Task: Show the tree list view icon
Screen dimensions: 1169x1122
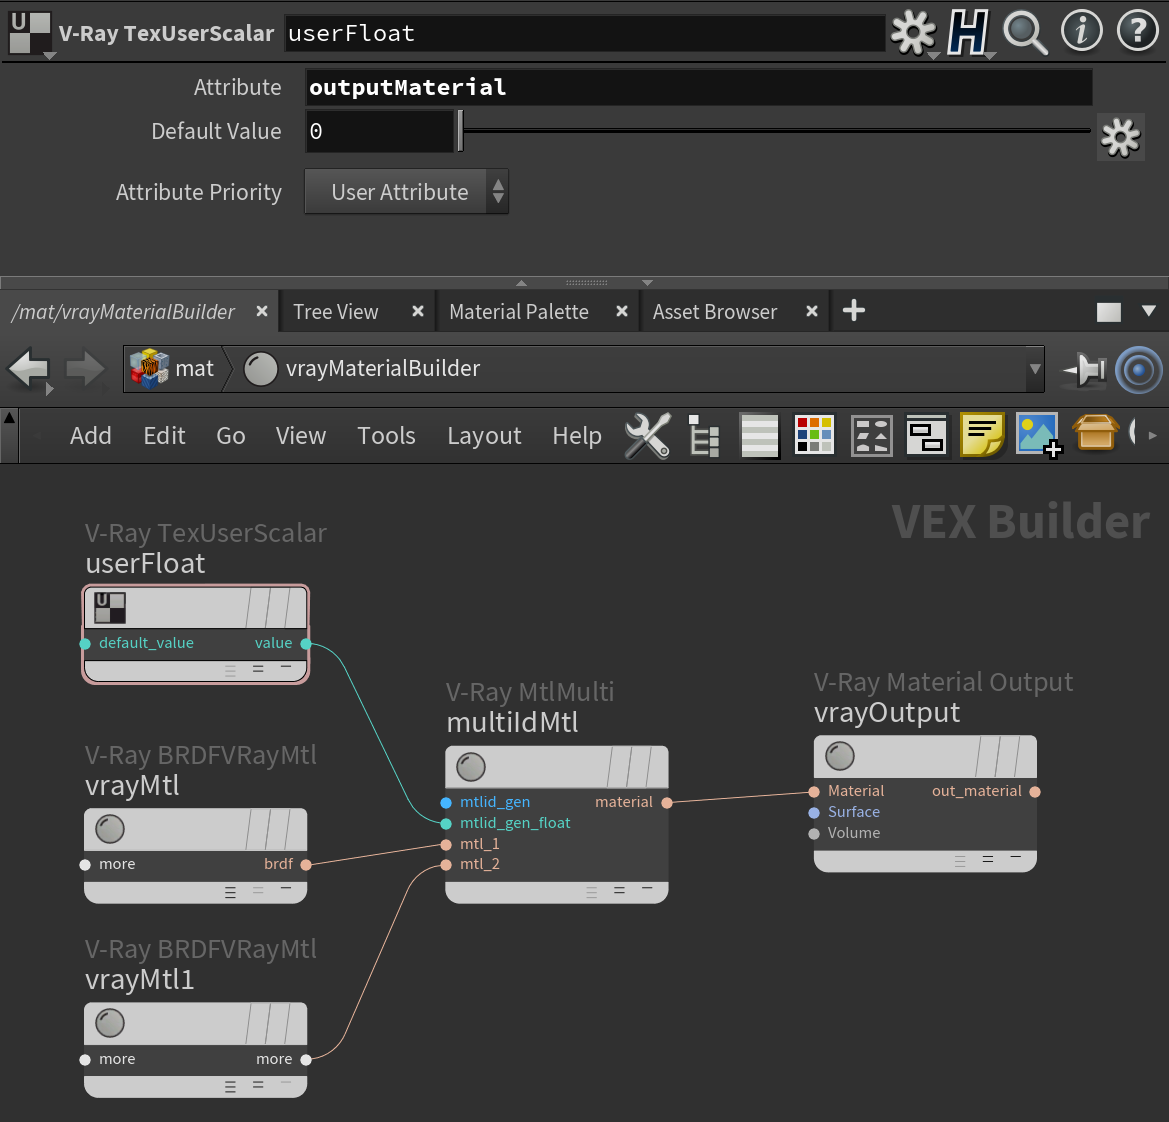Action: 704,435
